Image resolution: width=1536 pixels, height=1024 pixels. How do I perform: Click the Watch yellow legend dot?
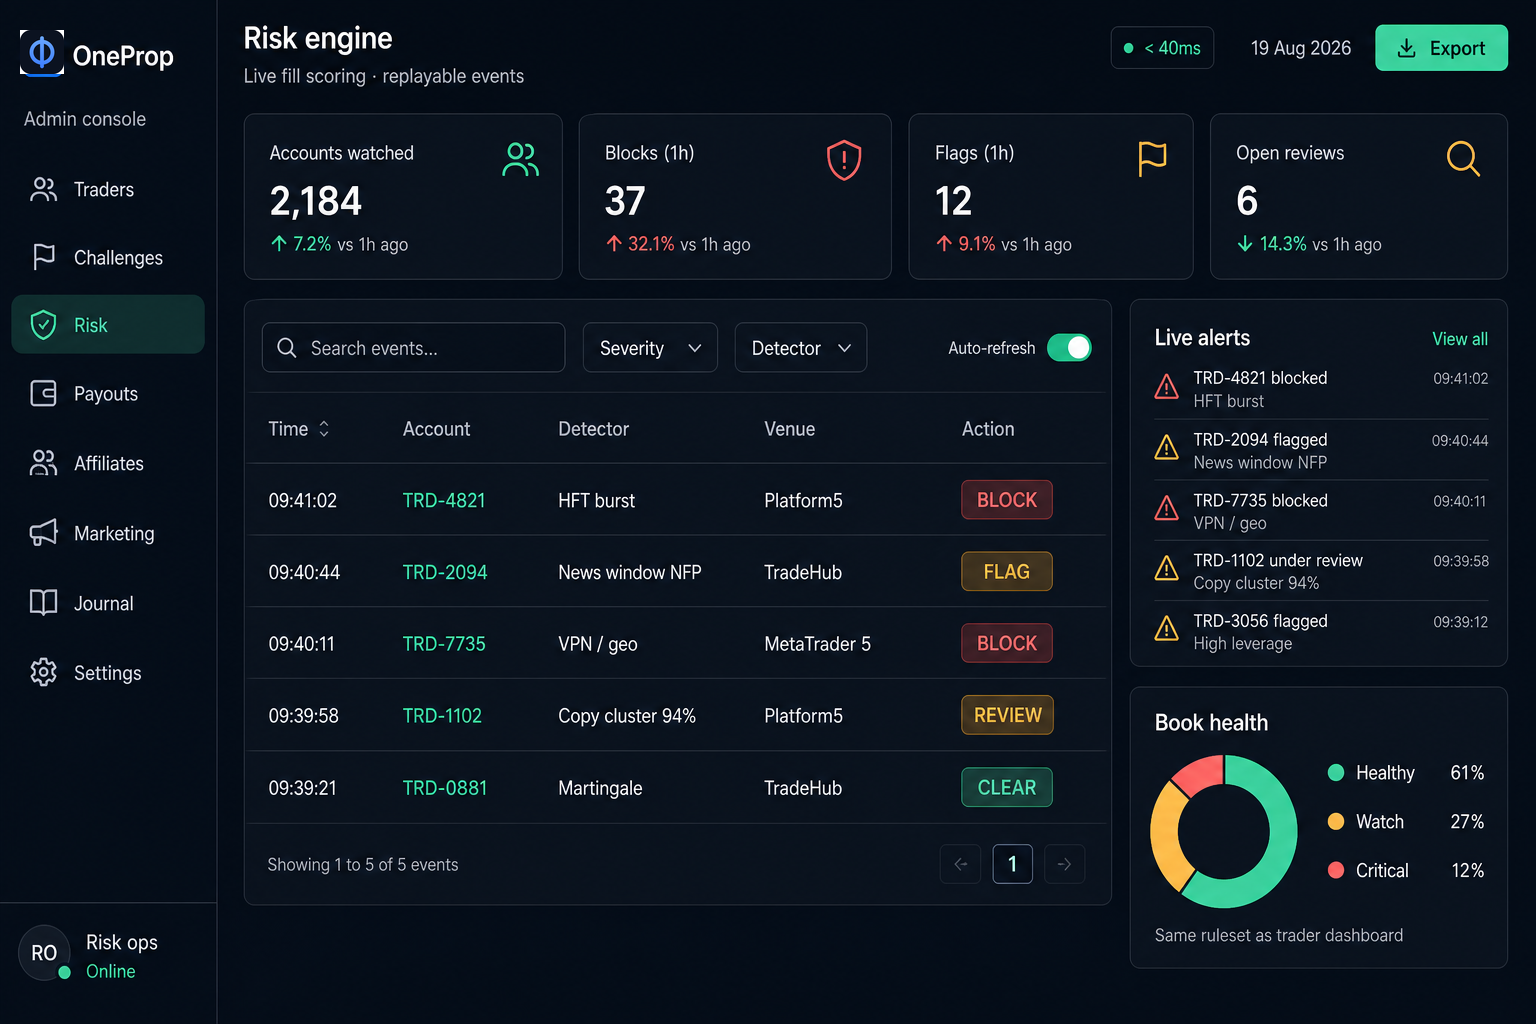point(1336,821)
